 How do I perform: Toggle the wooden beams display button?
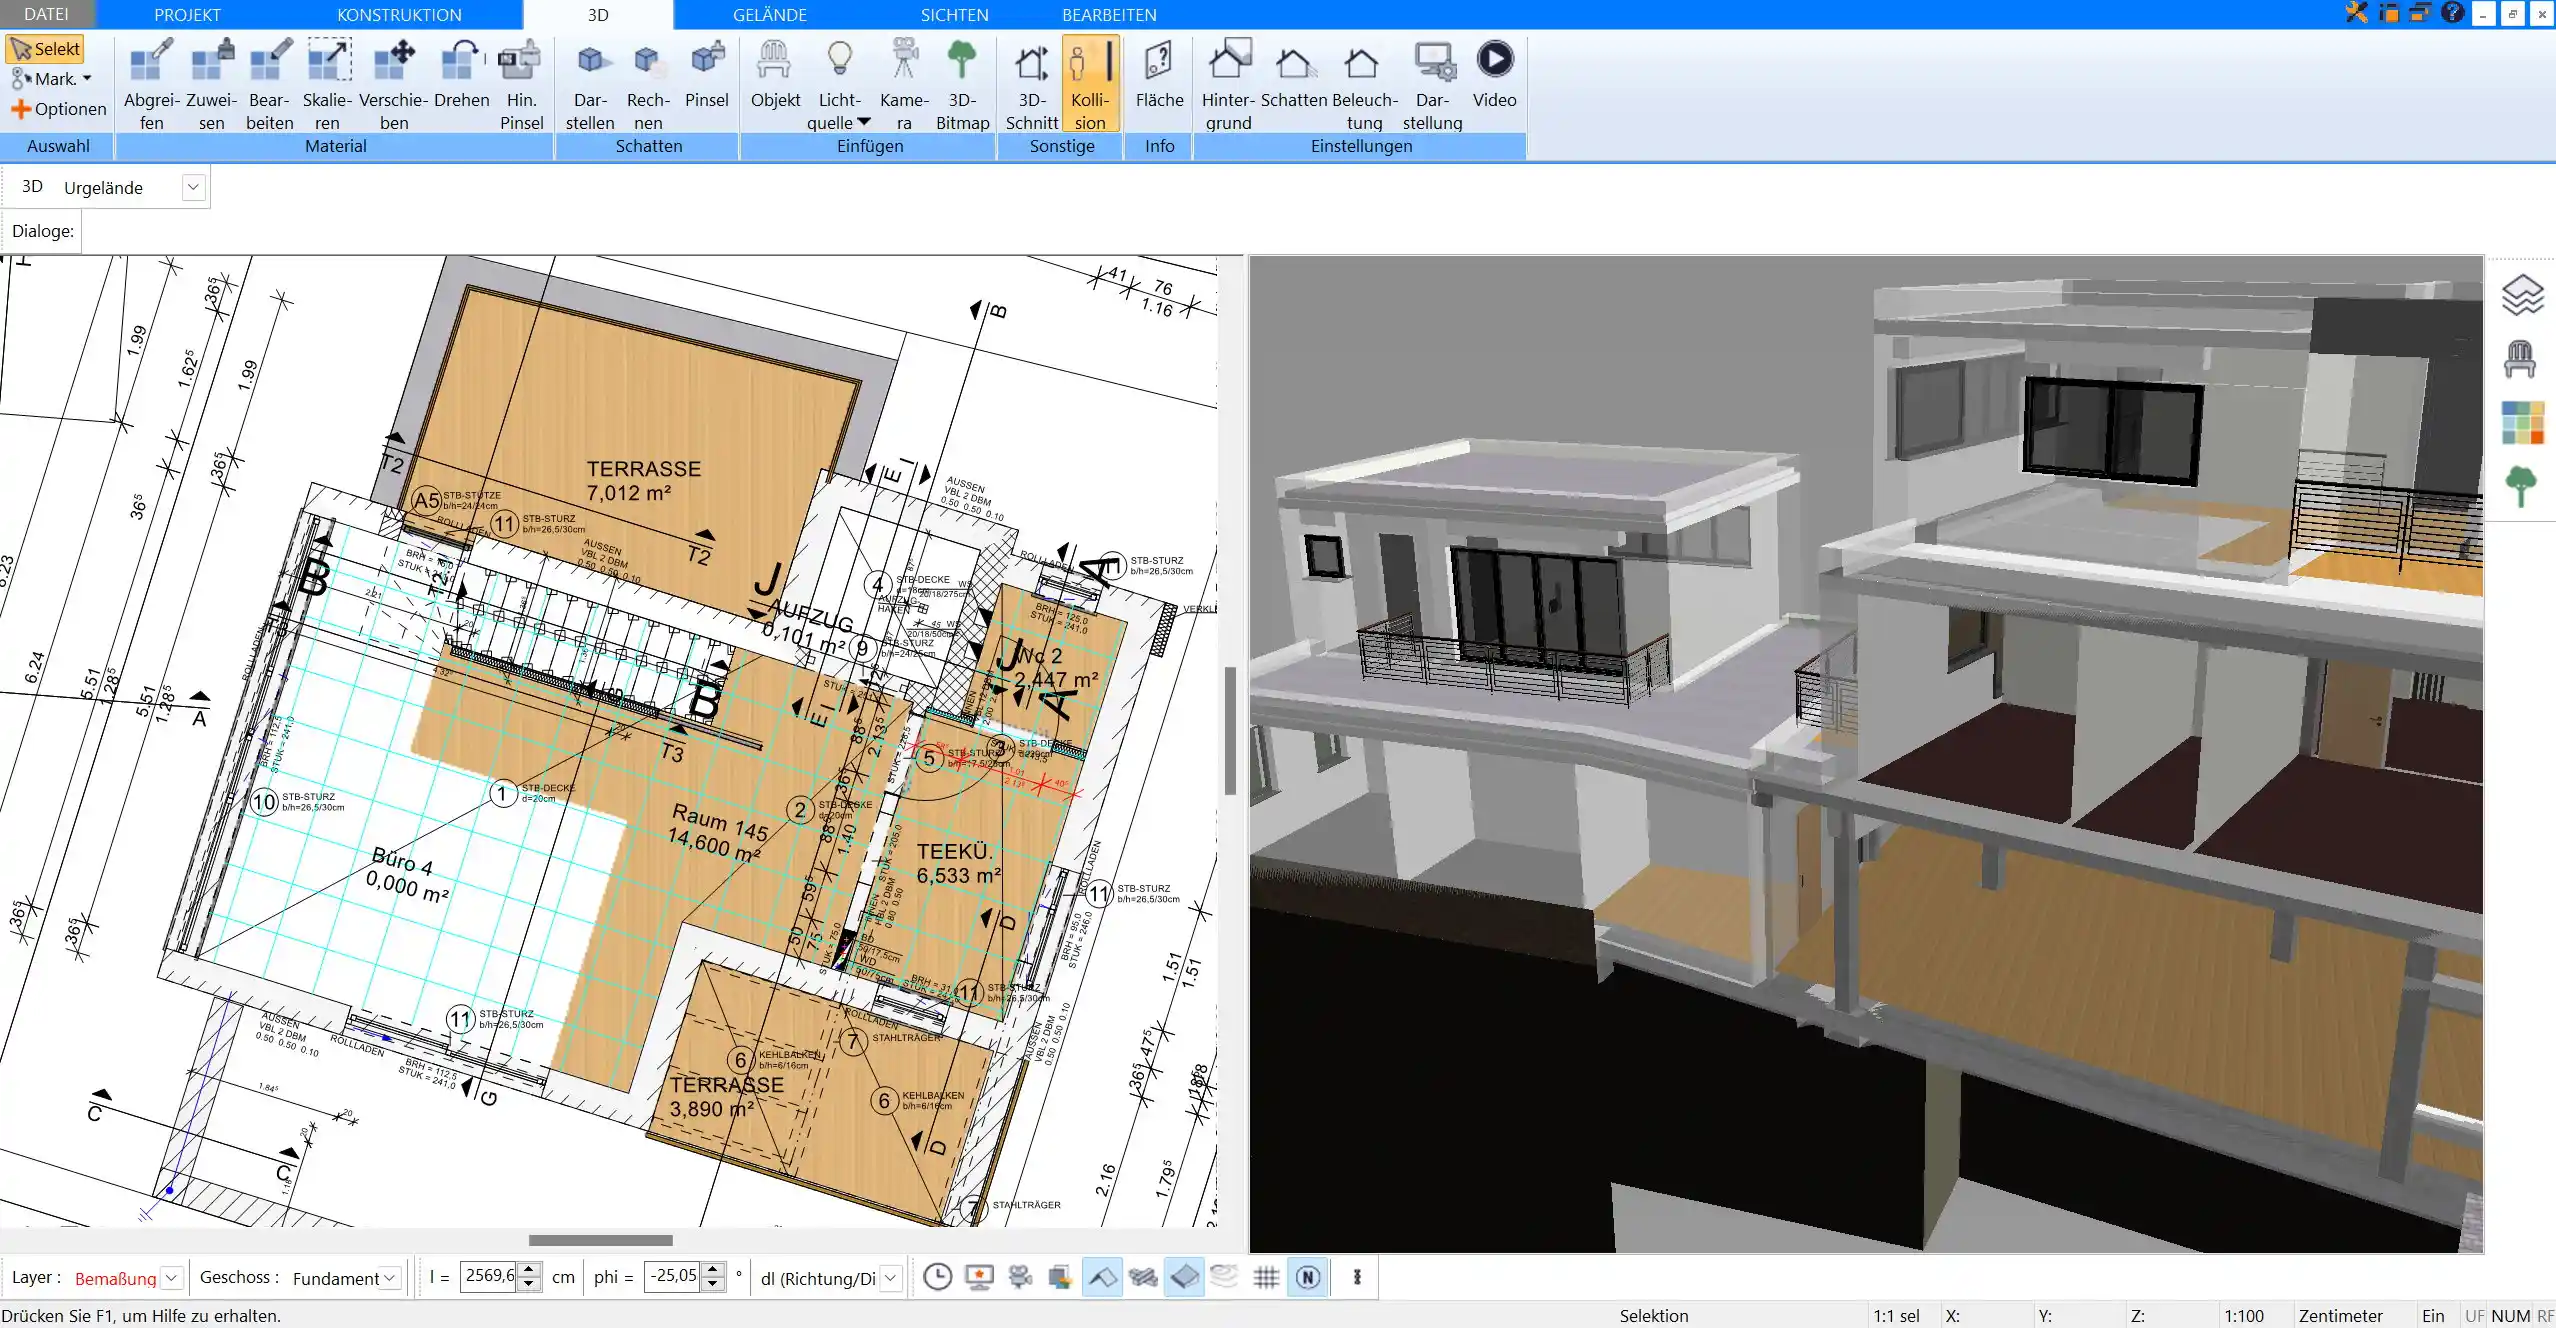point(1143,1277)
